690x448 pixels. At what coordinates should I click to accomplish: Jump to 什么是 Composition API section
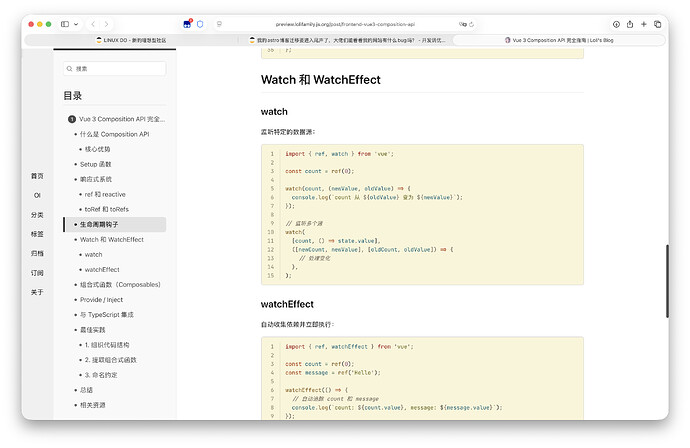[x=114, y=134]
